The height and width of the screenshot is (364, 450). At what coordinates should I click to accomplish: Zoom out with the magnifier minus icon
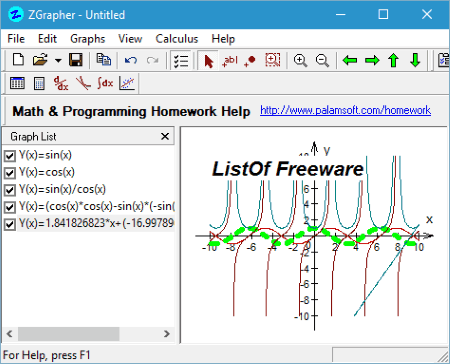[x=322, y=61]
